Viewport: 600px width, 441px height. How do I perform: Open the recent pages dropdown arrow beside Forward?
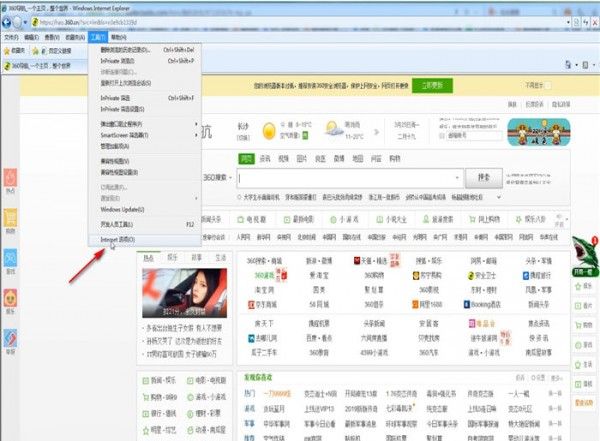pyautogui.click(x=25, y=23)
